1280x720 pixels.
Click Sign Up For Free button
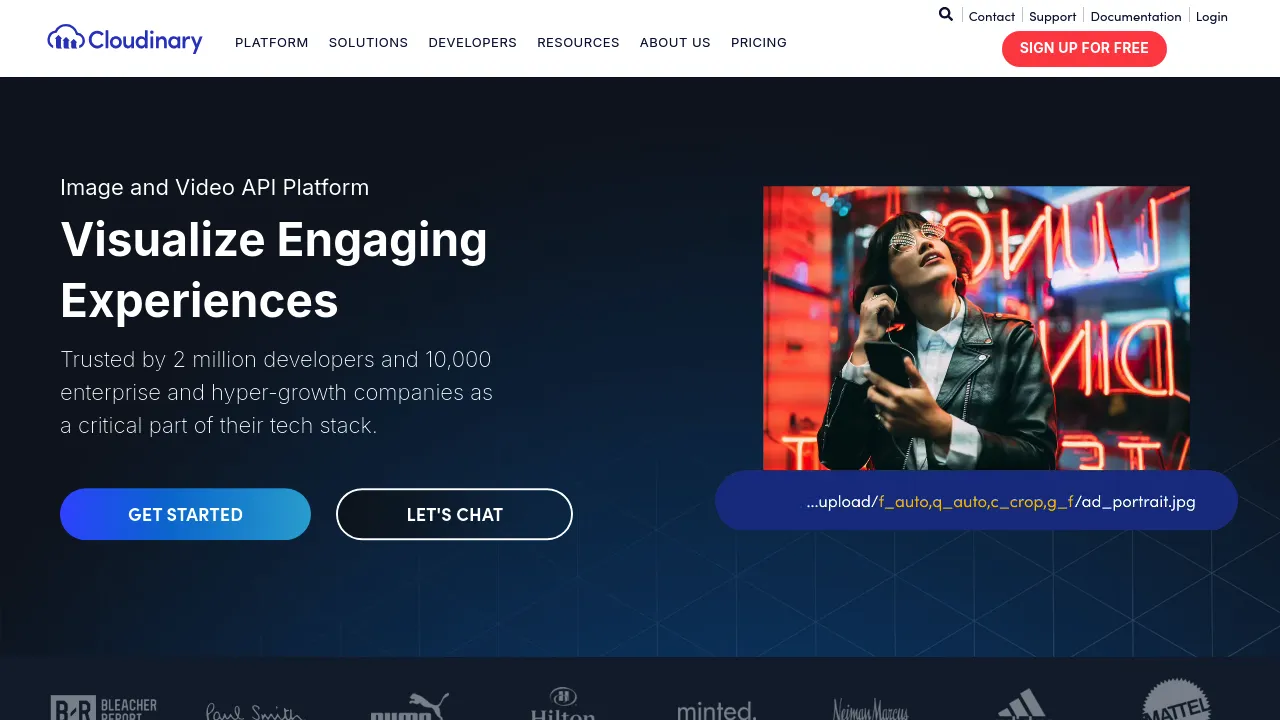point(1084,48)
